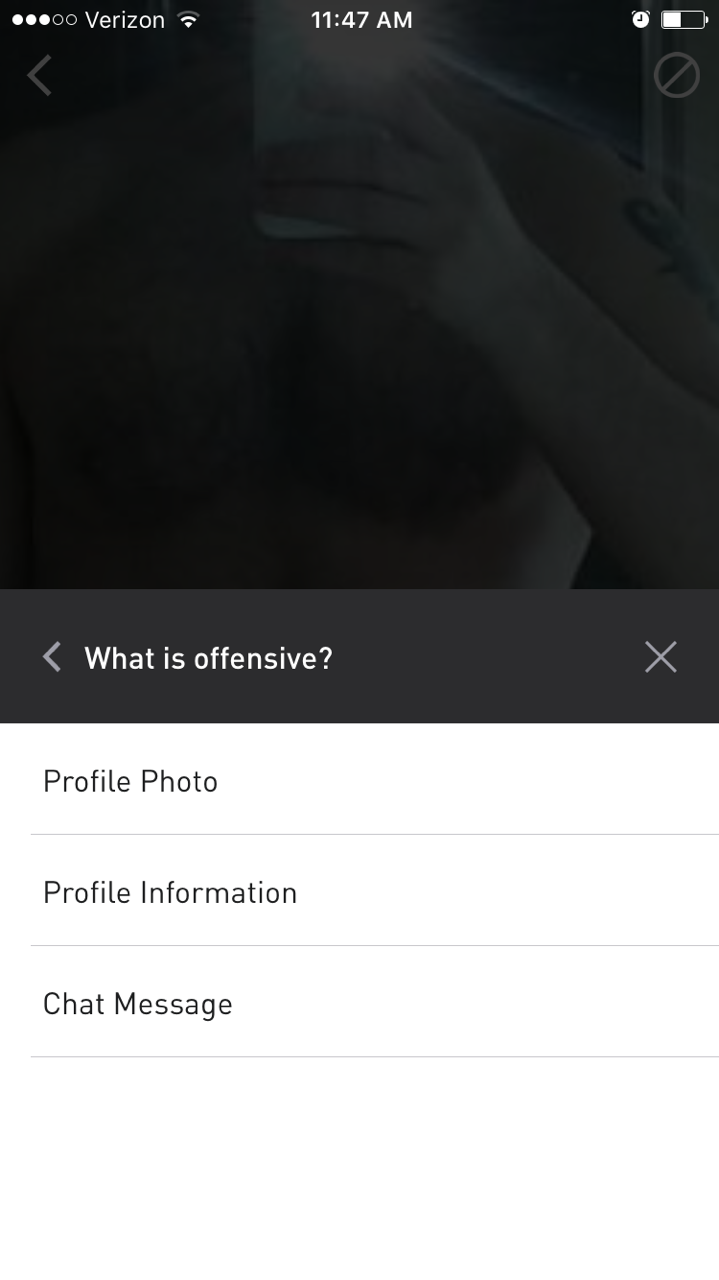Tap the back arrow above the photo
The image size is (719, 1280).
click(40, 76)
